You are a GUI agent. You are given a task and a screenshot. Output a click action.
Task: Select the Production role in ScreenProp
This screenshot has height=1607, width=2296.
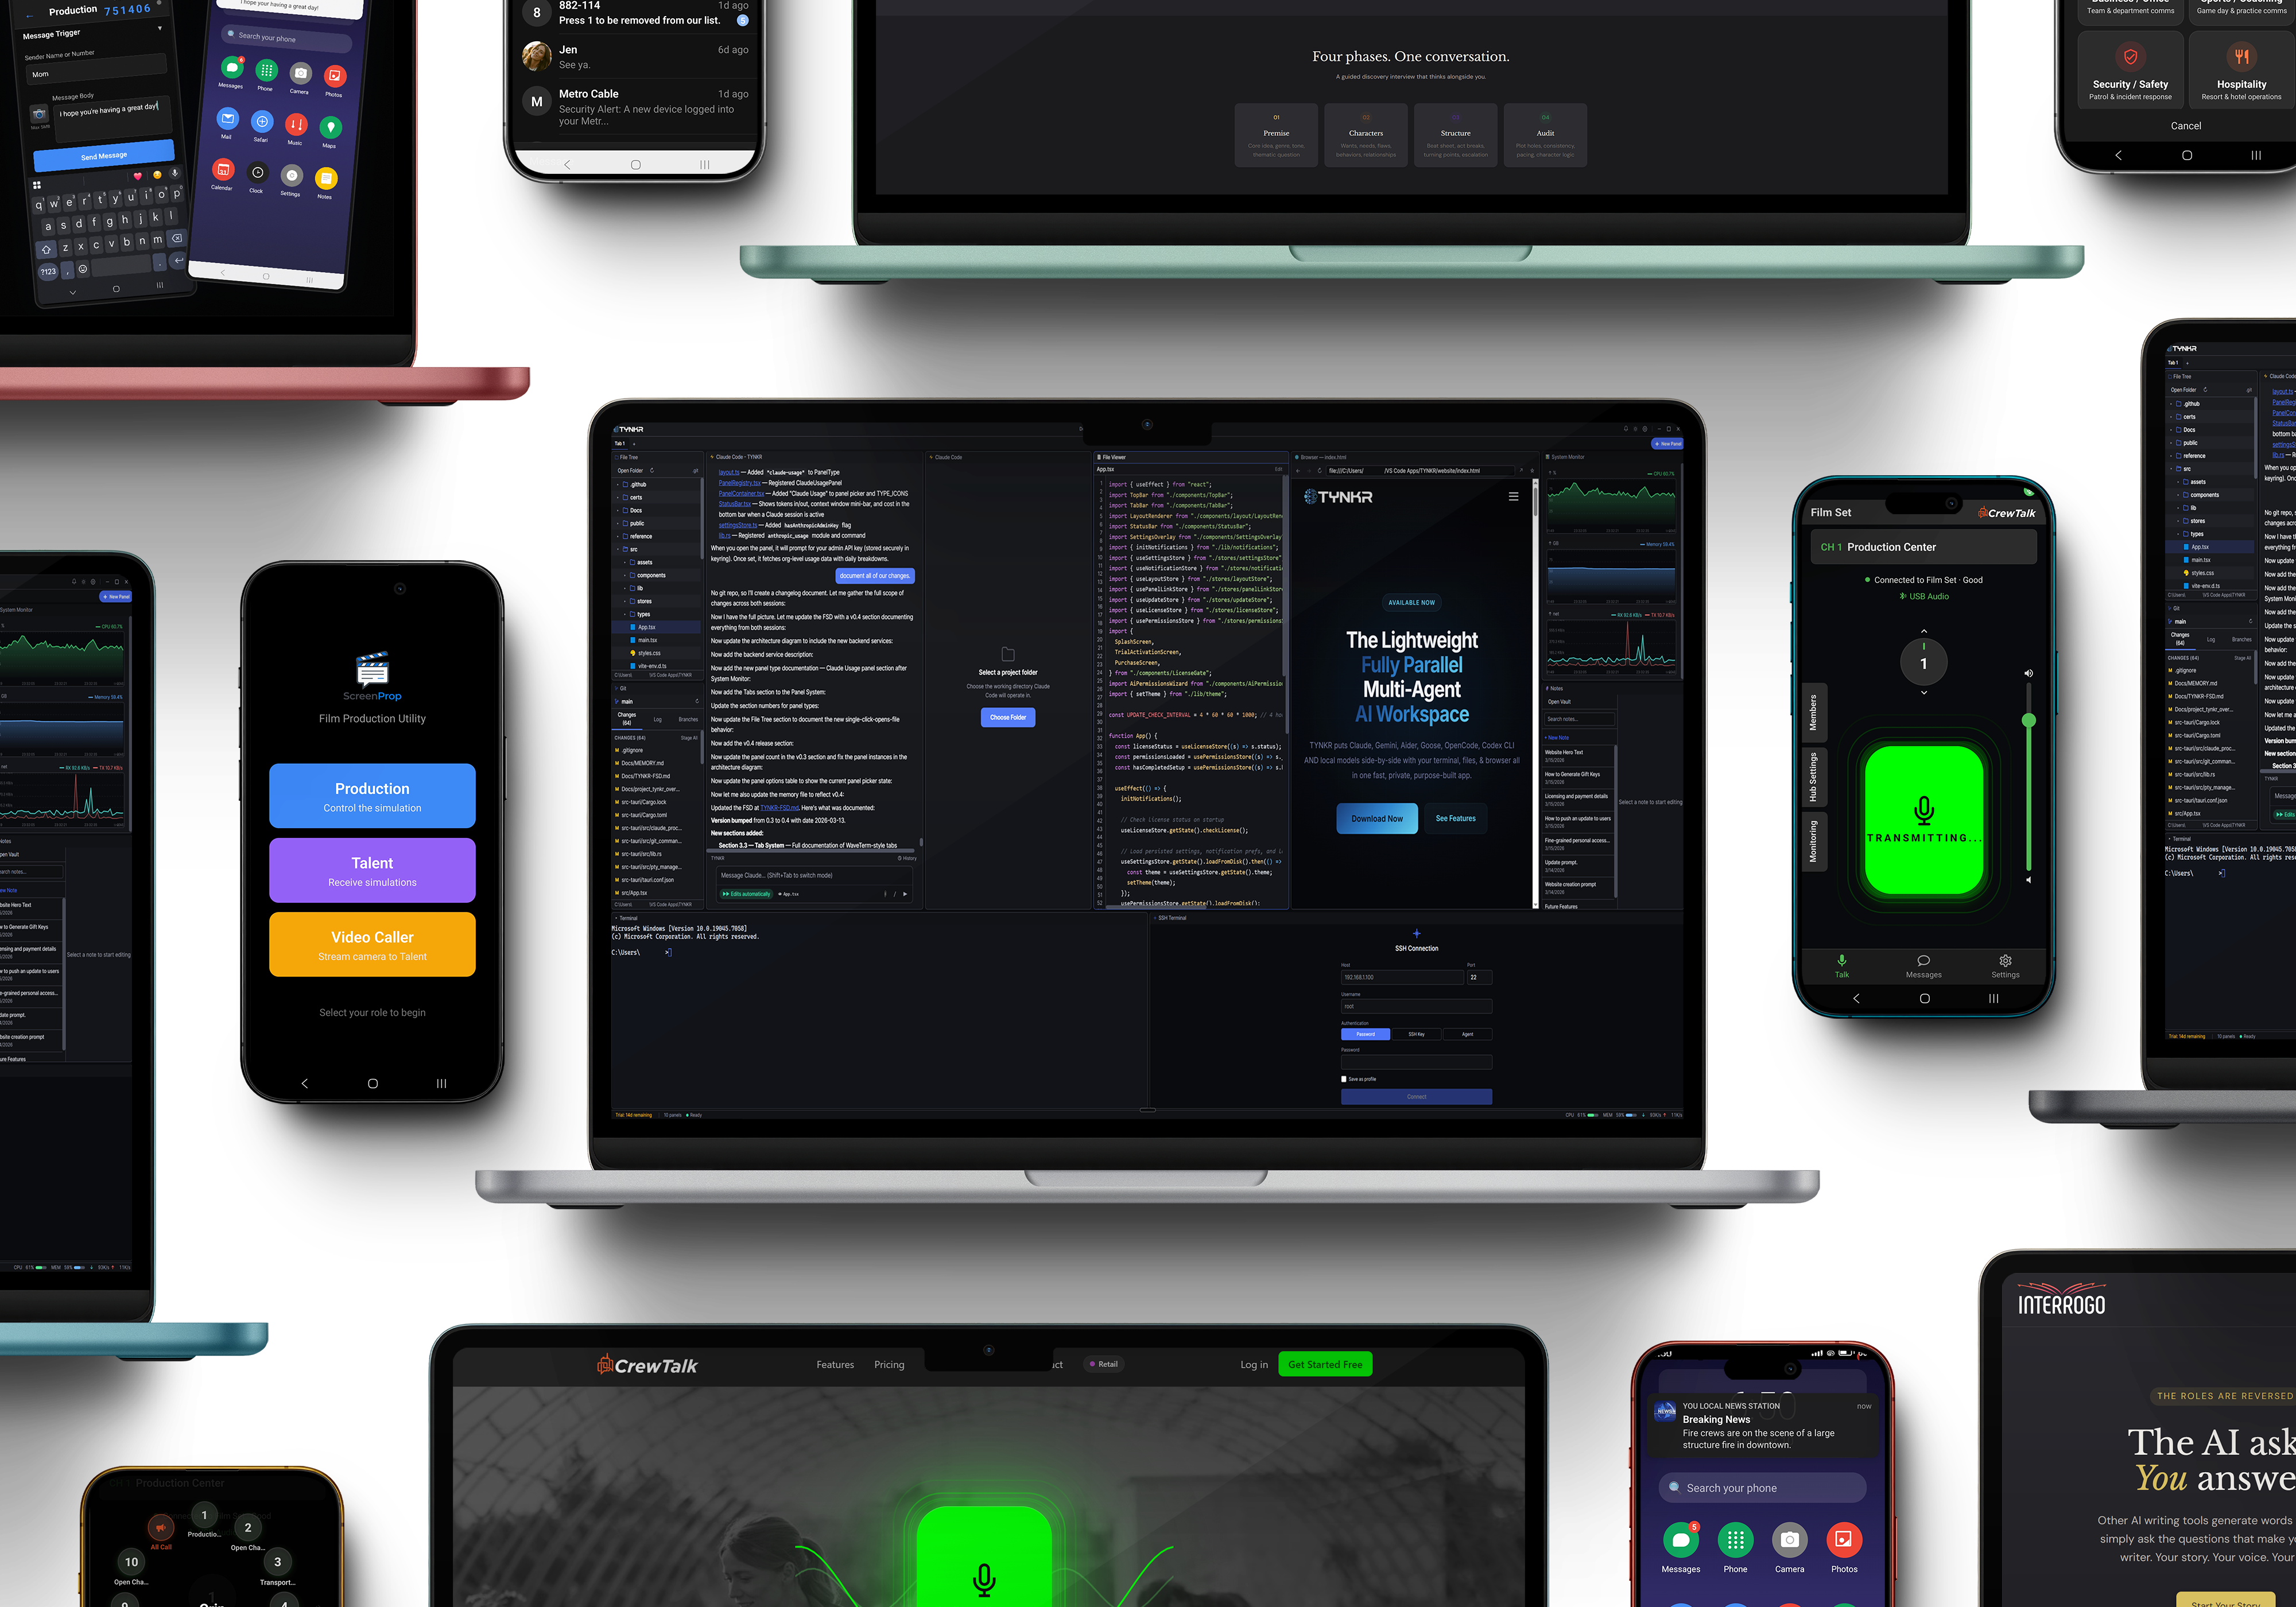pyautogui.click(x=372, y=796)
